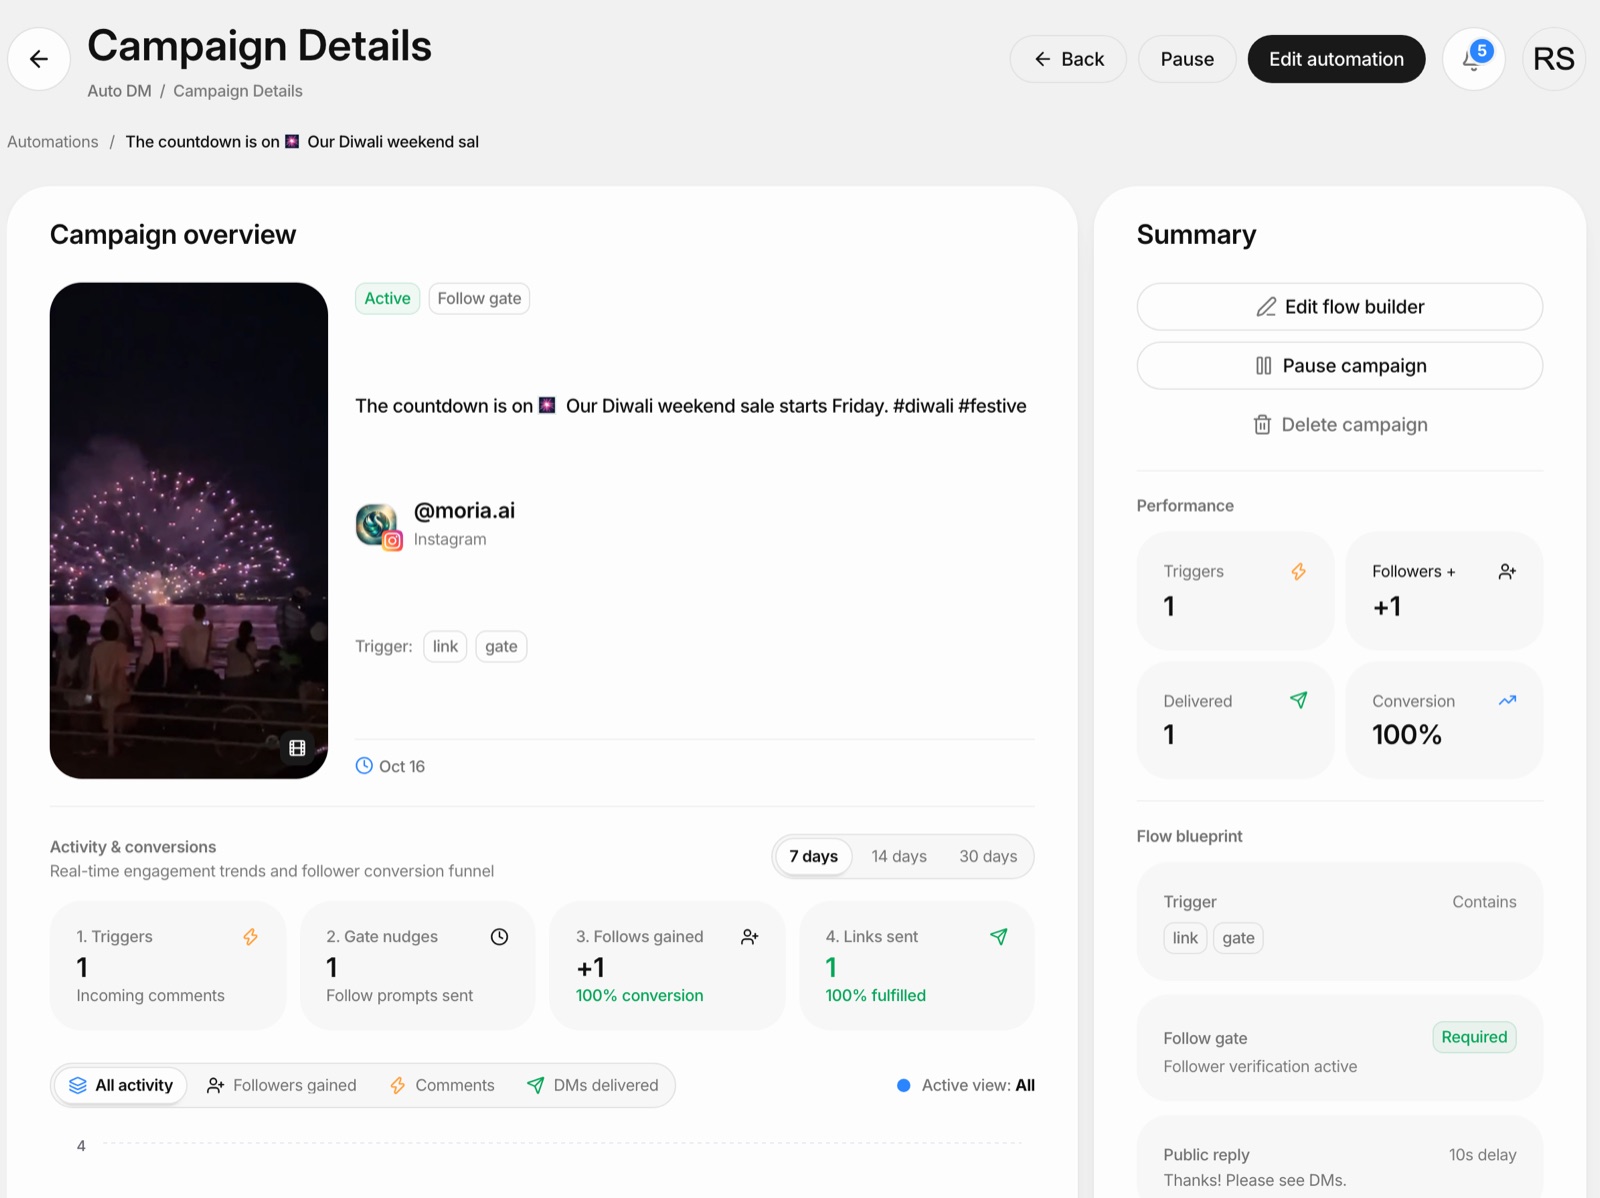Switch to 14 days range
This screenshot has width=1600, height=1198.
(x=899, y=856)
